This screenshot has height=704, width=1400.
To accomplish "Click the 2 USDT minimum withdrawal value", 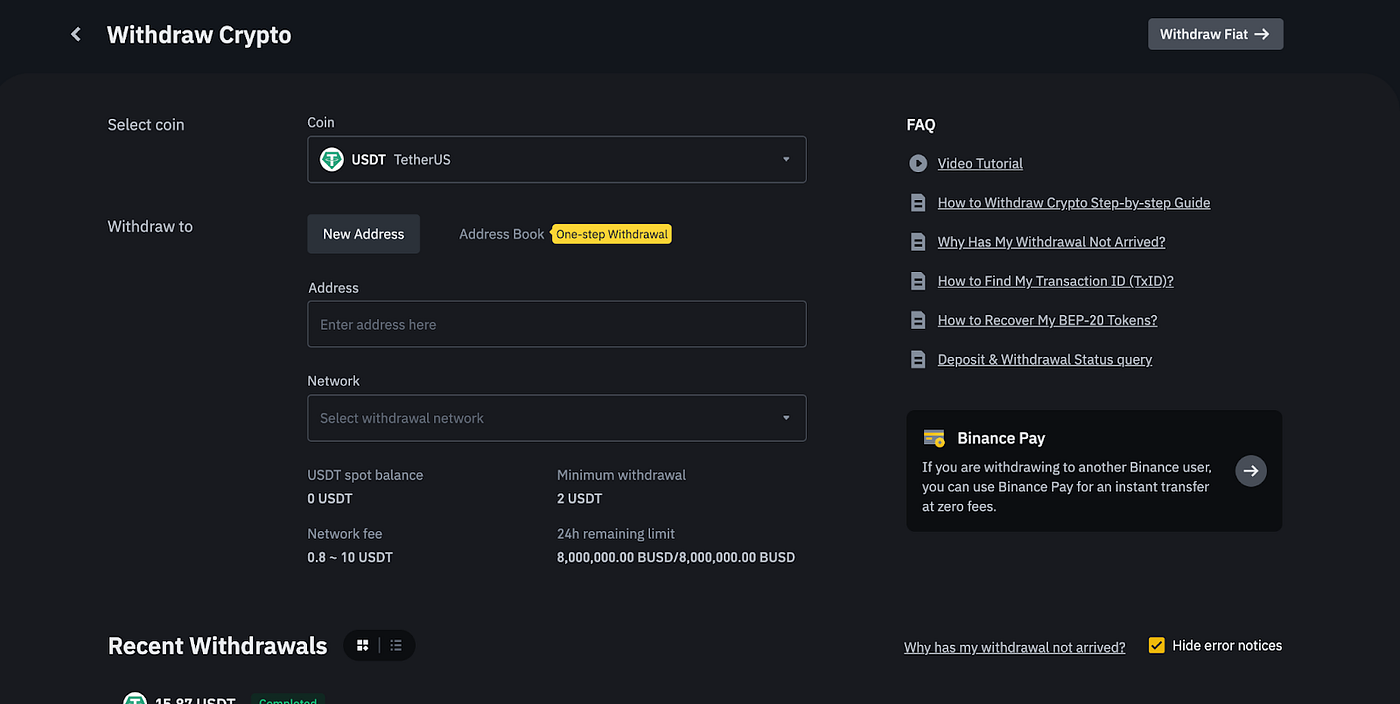I will coord(580,498).
